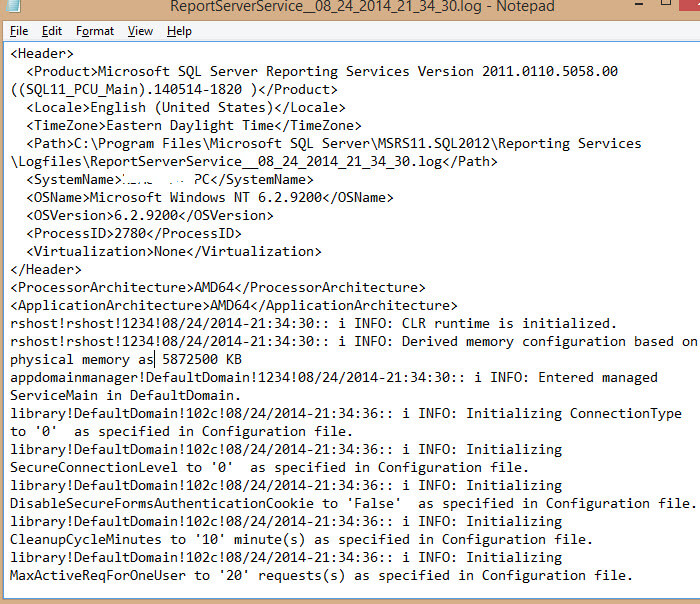The width and height of the screenshot is (700, 604).
Task: Click the OSName Microsoft Windows NT line
Action: 210,197
